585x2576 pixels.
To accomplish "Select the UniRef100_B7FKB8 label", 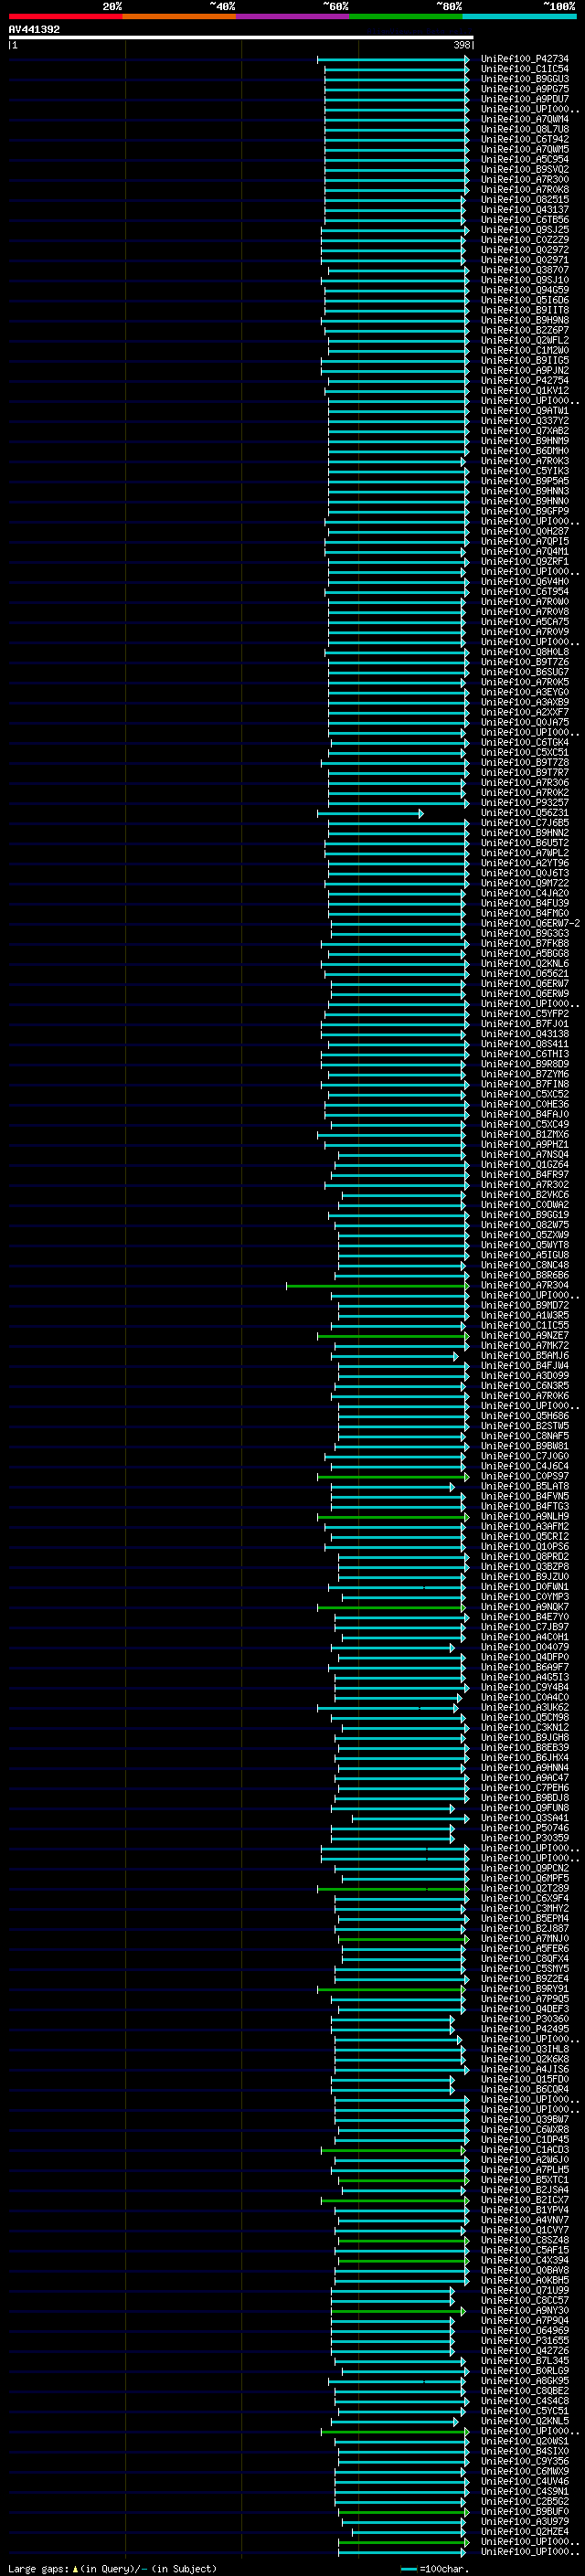I will pos(525,944).
